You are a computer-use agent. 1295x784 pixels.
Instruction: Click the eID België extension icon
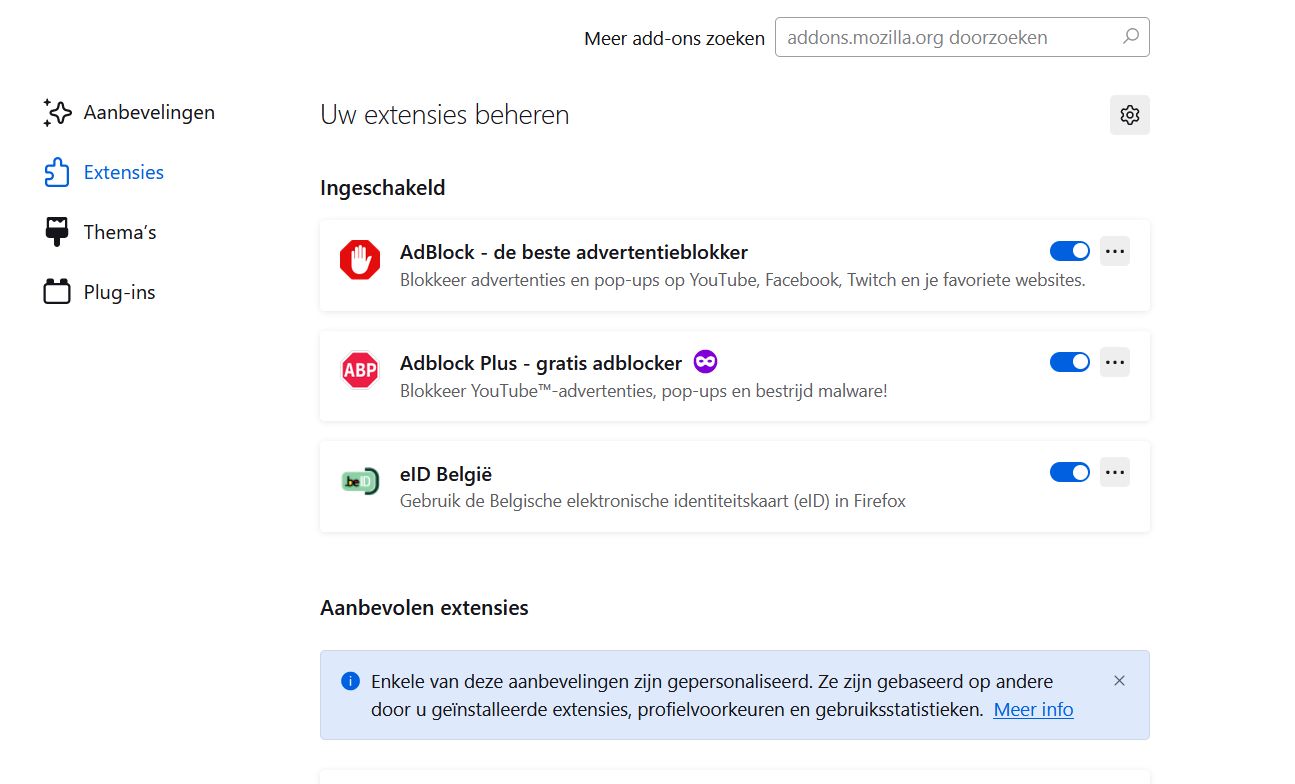[x=359, y=480]
